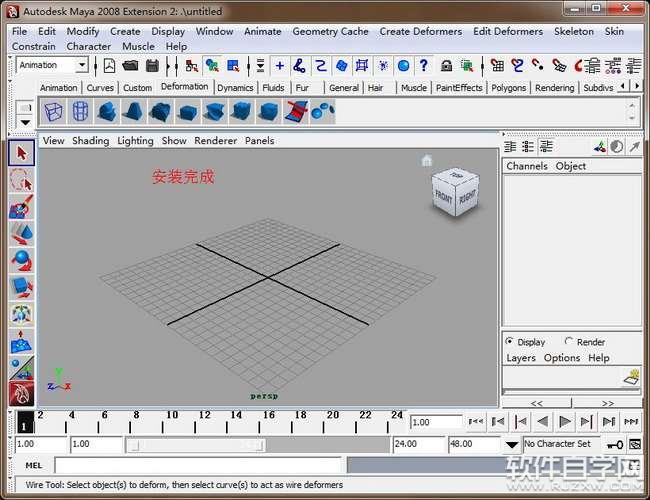Click the current time field 1.00
650x500 pixels.
[435, 422]
